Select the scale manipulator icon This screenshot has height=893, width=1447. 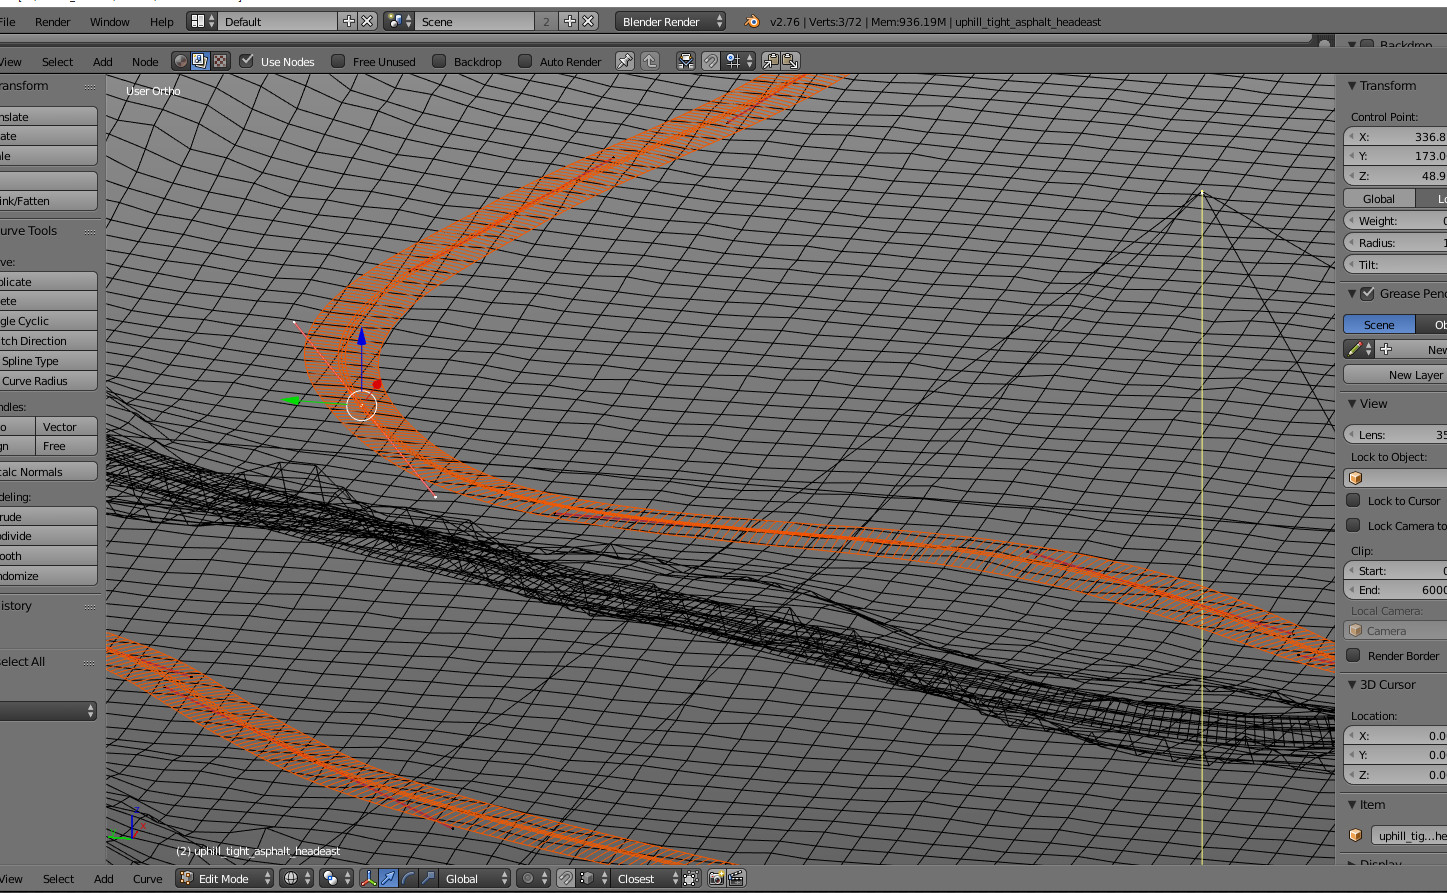pos(428,879)
